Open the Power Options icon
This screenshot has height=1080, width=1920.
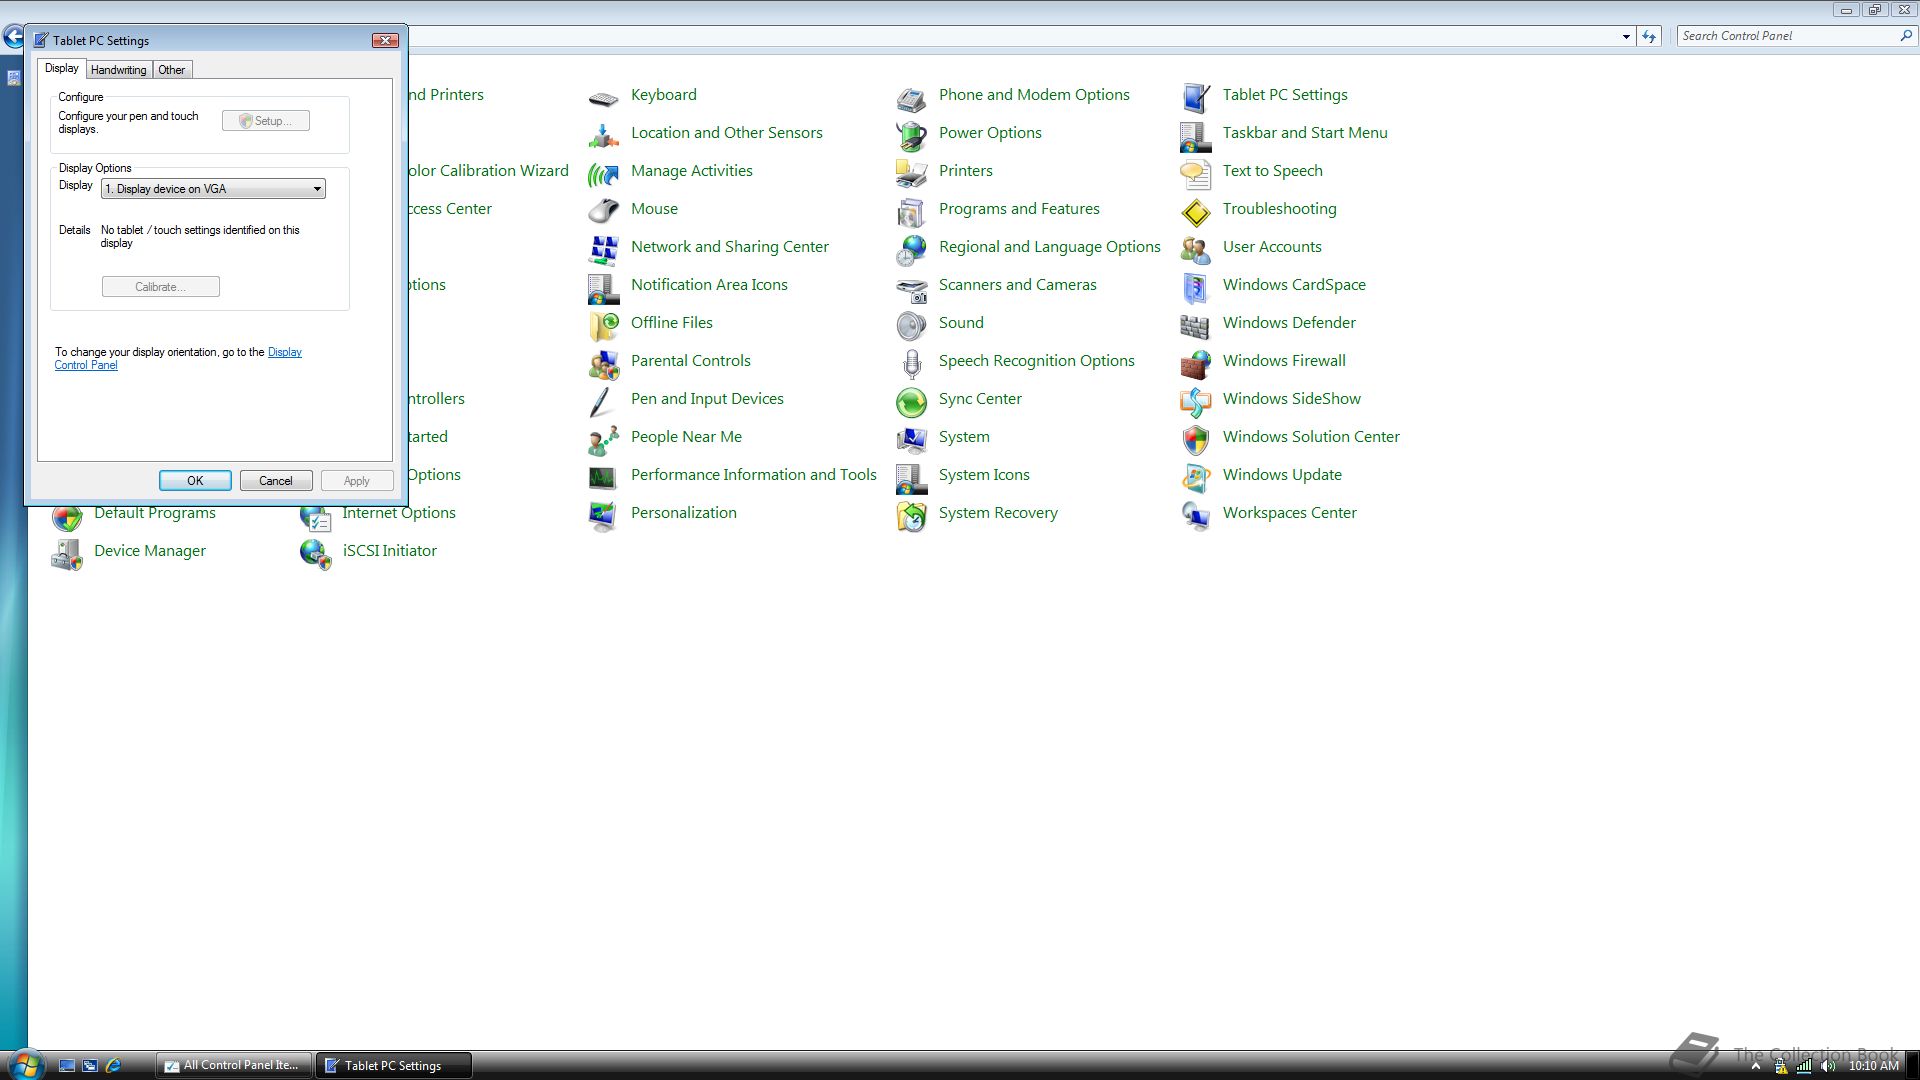tap(911, 135)
